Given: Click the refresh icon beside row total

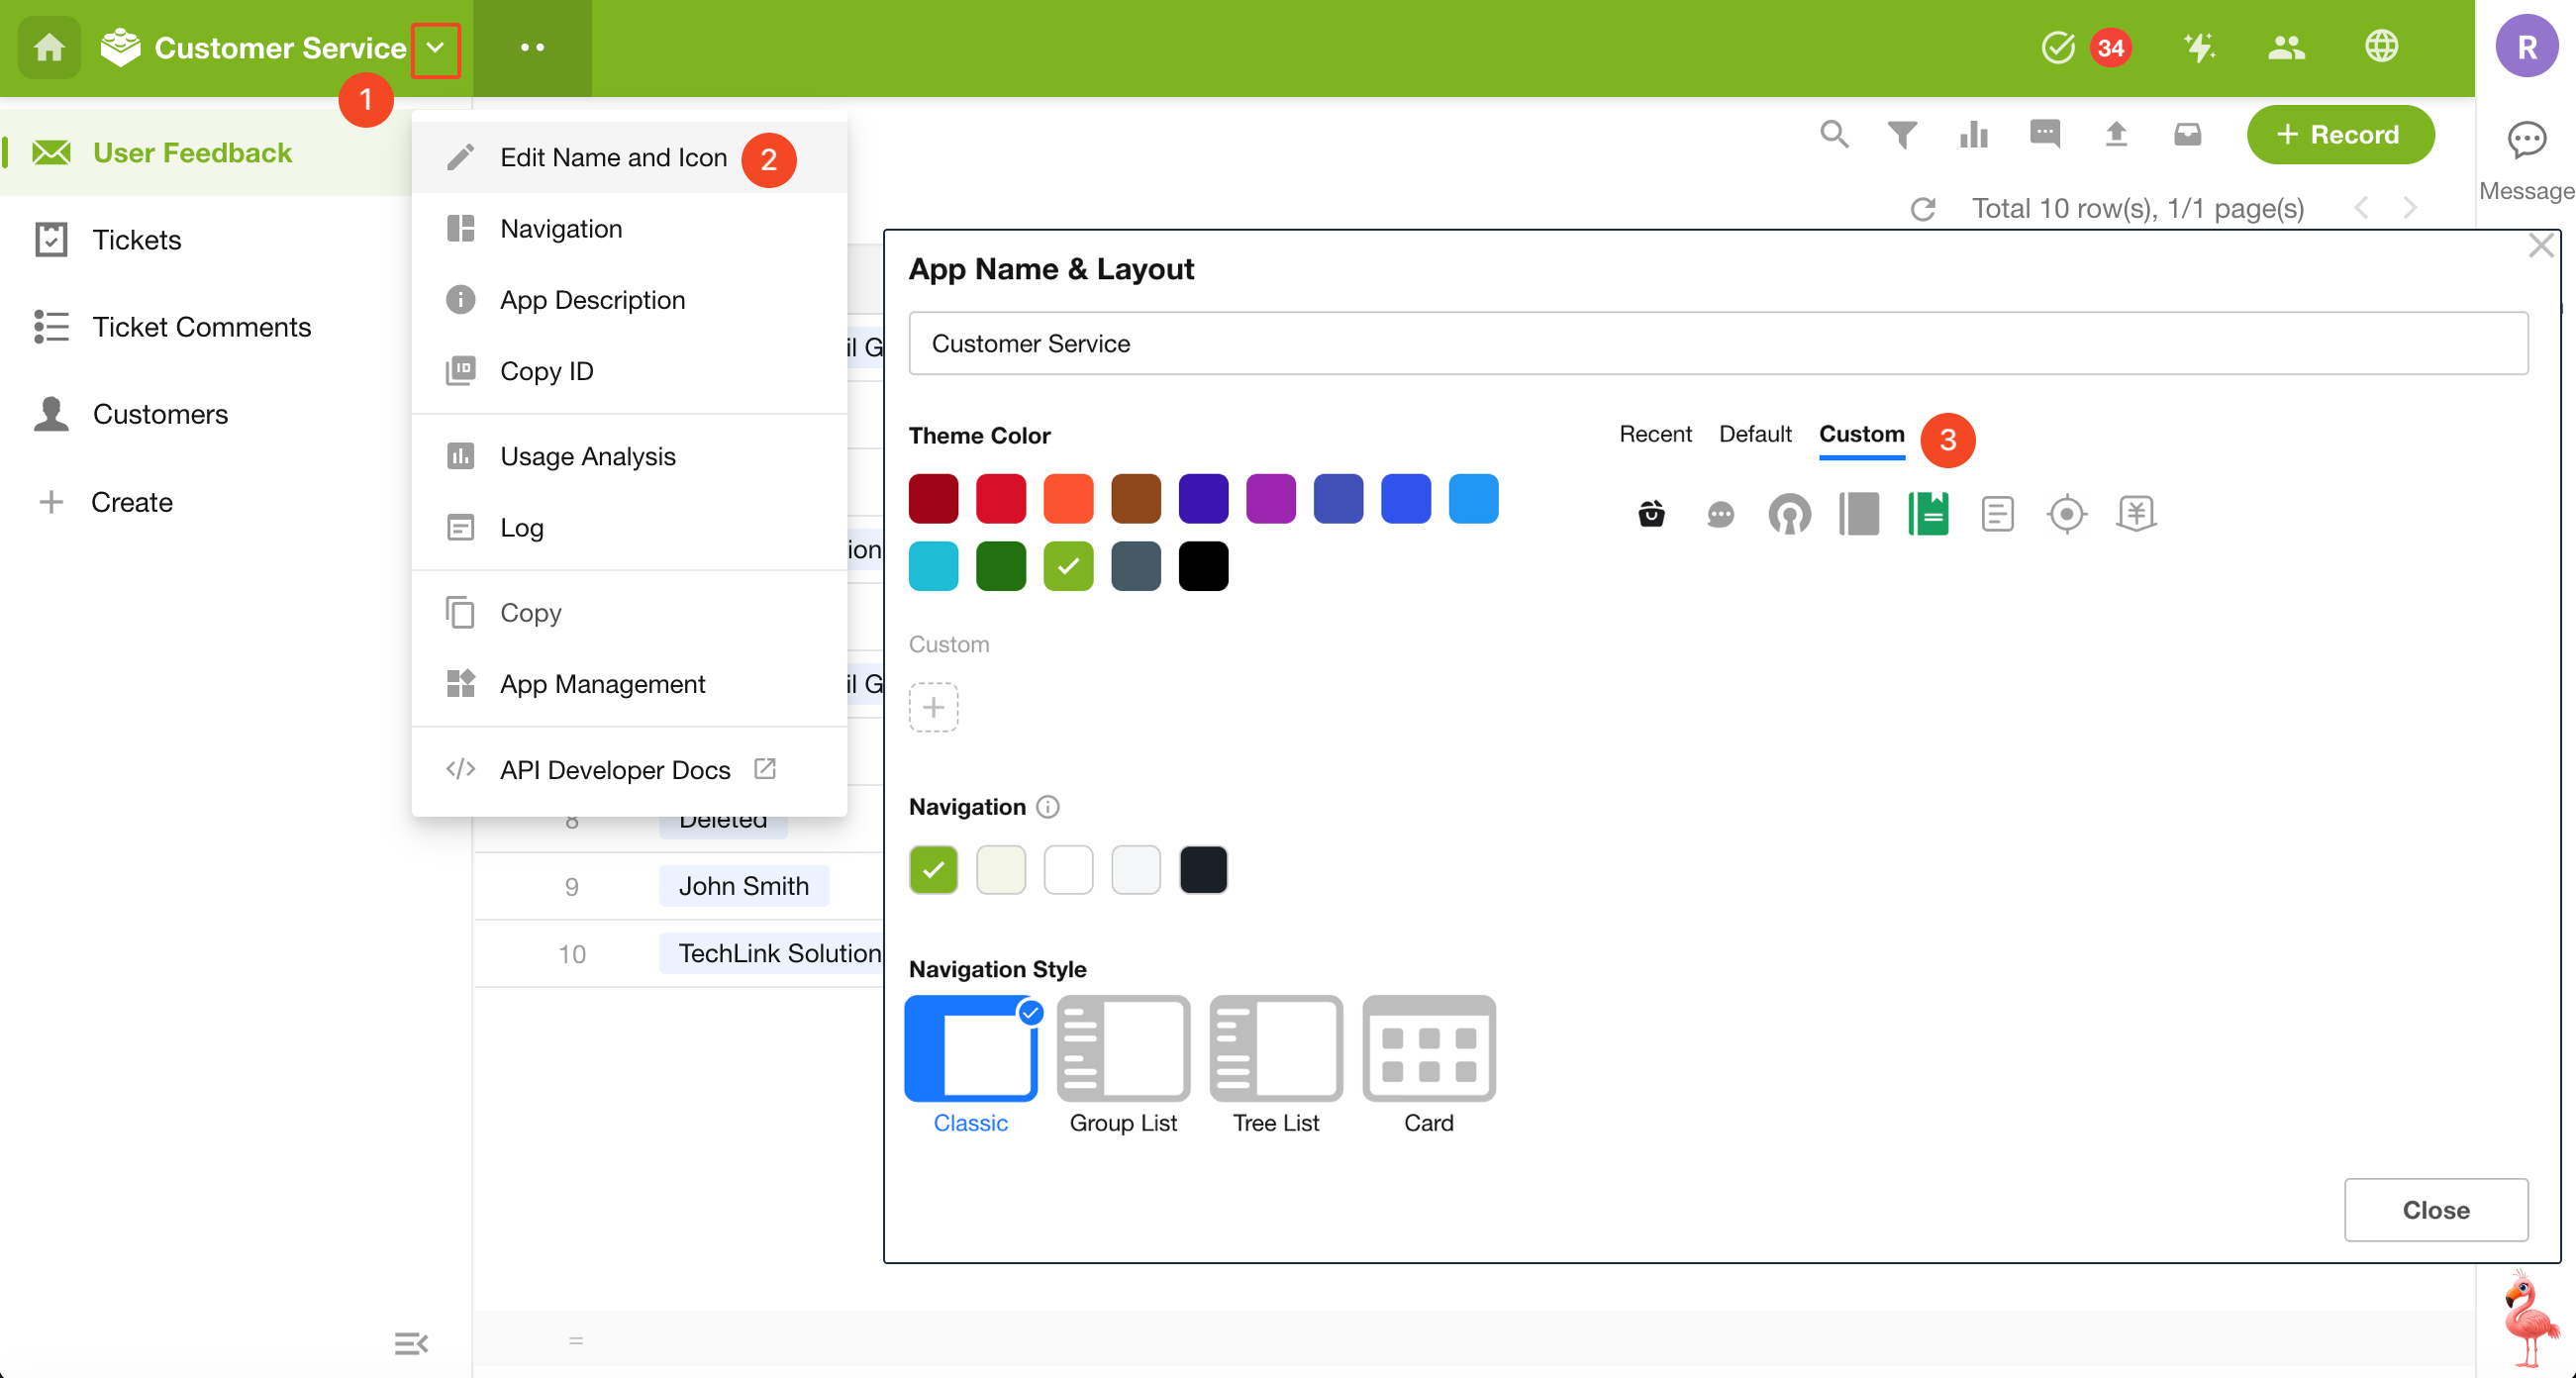Looking at the screenshot, I should click(1922, 209).
